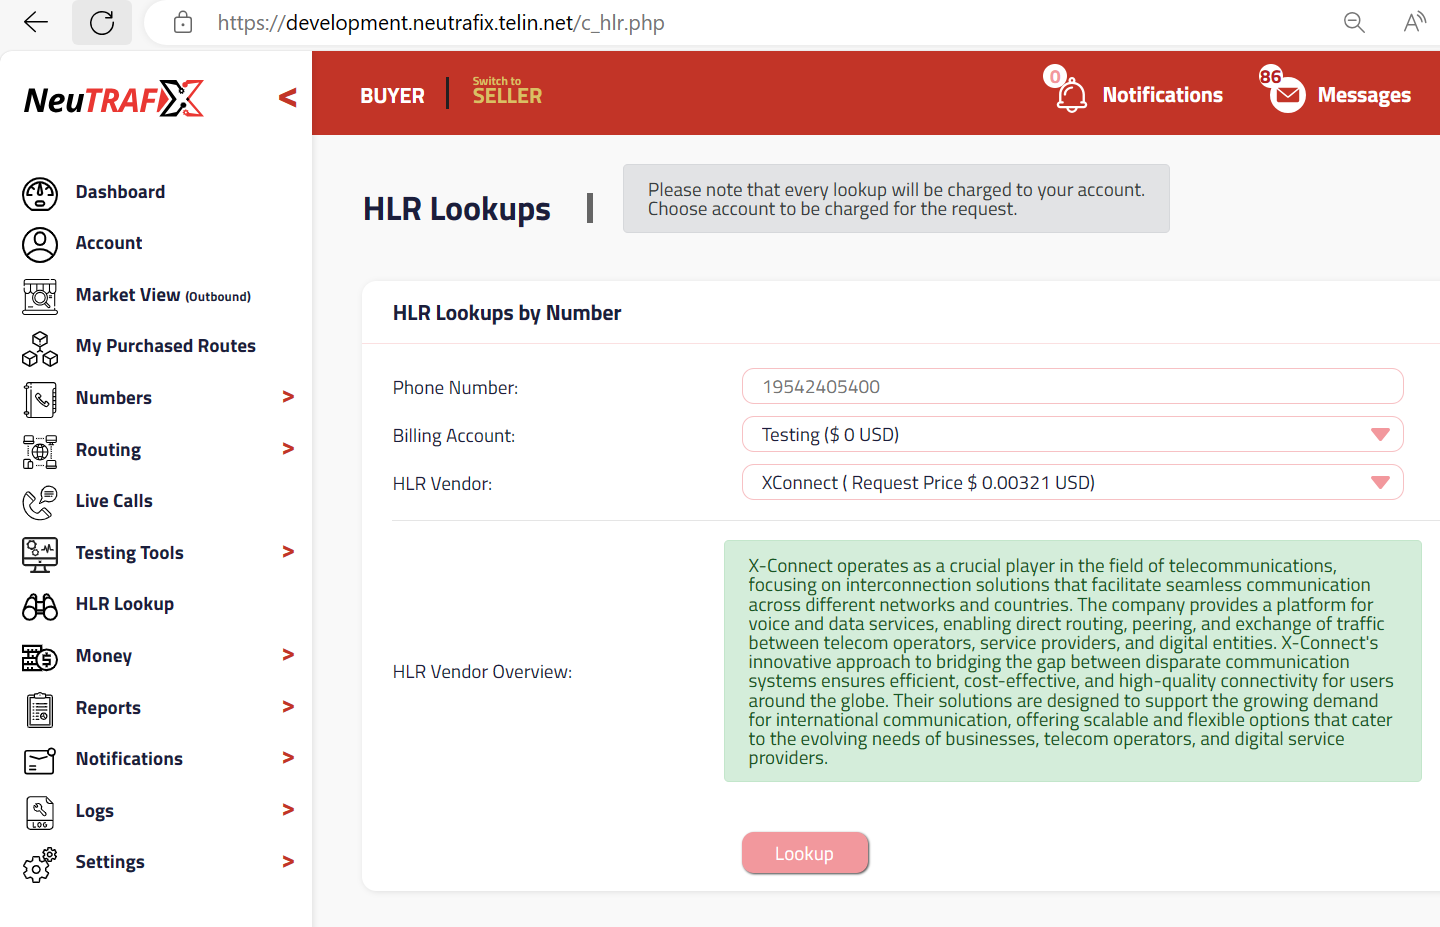Activate the Read Aloud icon
The width and height of the screenshot is (1440, 927).
click(1414, 22)
